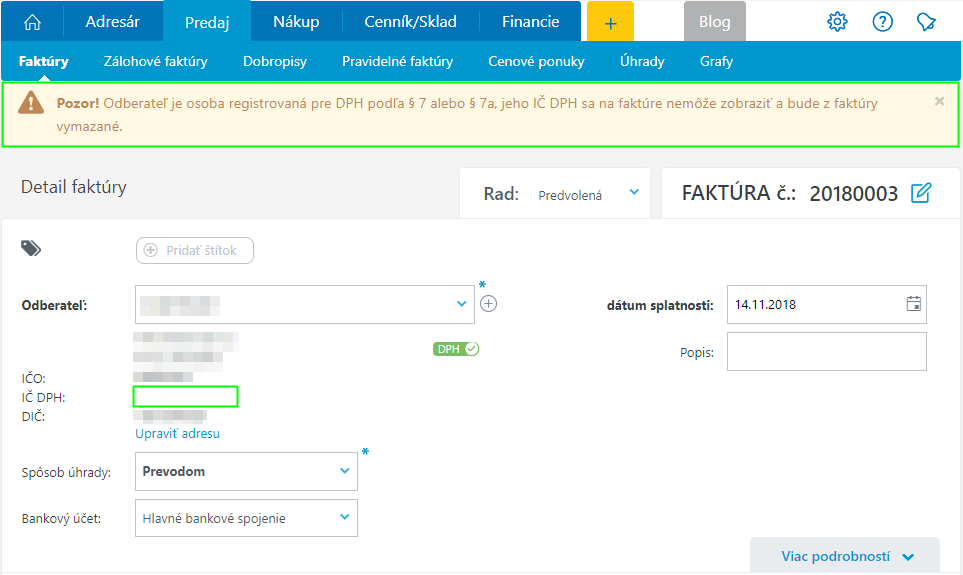Screen dimensions: 963x575
Task: Expand Viac podrobností section
Action: [x=846, y=557]
